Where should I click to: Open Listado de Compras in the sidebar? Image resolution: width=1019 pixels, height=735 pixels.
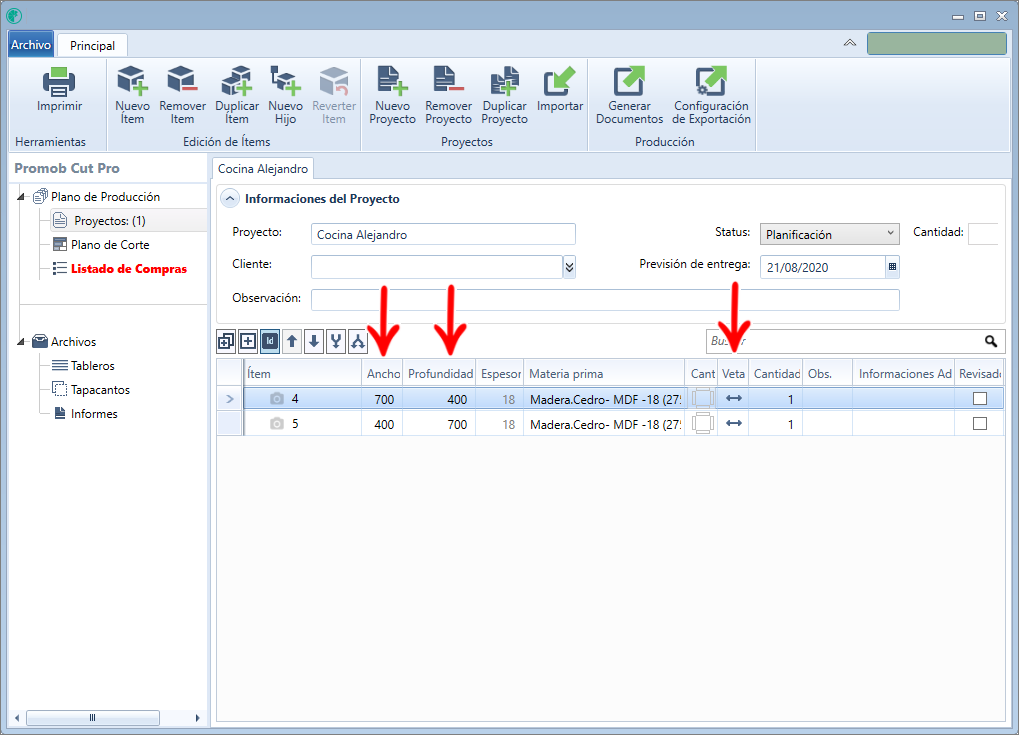pyautogui.click(x=128, y=269)
